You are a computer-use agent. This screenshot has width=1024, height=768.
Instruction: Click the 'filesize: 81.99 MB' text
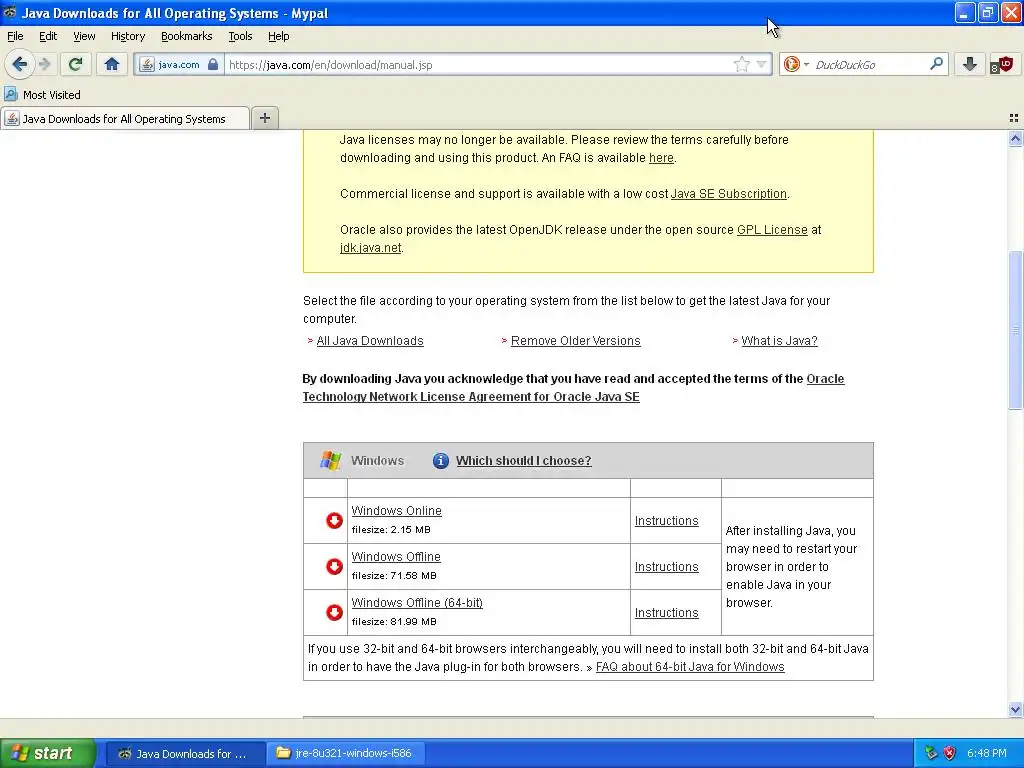pyautogui.click(x=394, y=622)
